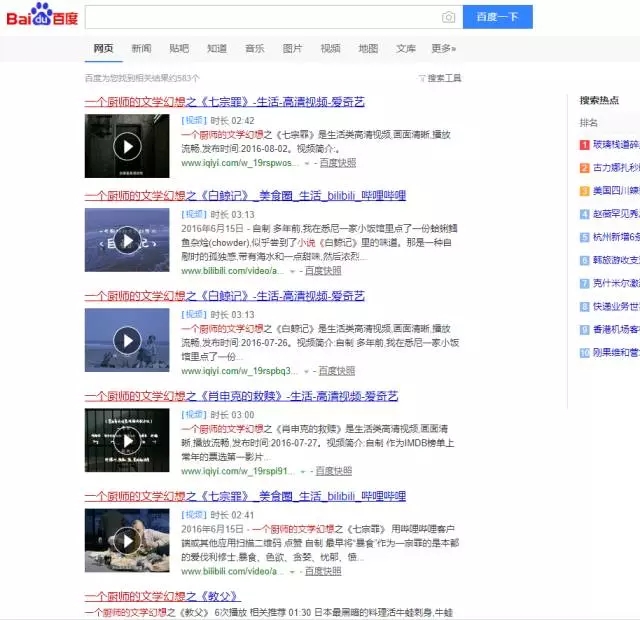Viewport: 640px width, 620px height.
Task: Open image search camera icon
Action: pyautogui.click(x=448, y=17)
